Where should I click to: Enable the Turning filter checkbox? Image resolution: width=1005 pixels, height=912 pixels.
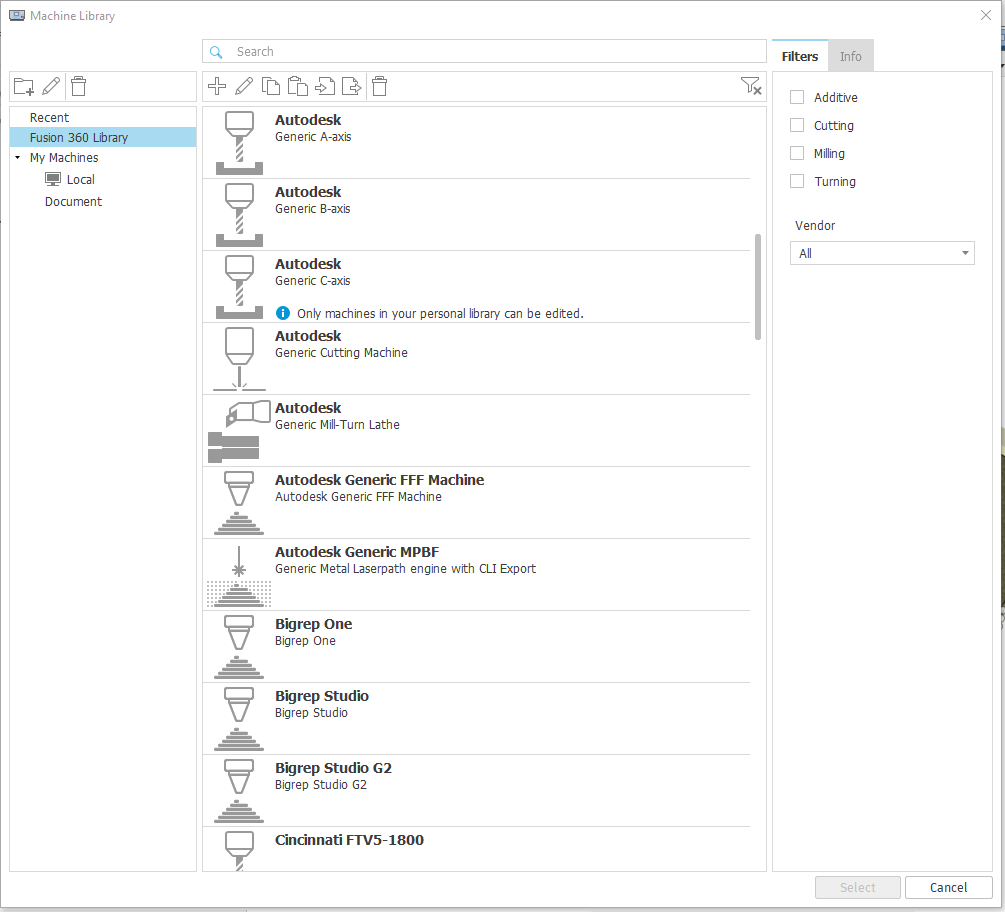[x=797, y=181]
